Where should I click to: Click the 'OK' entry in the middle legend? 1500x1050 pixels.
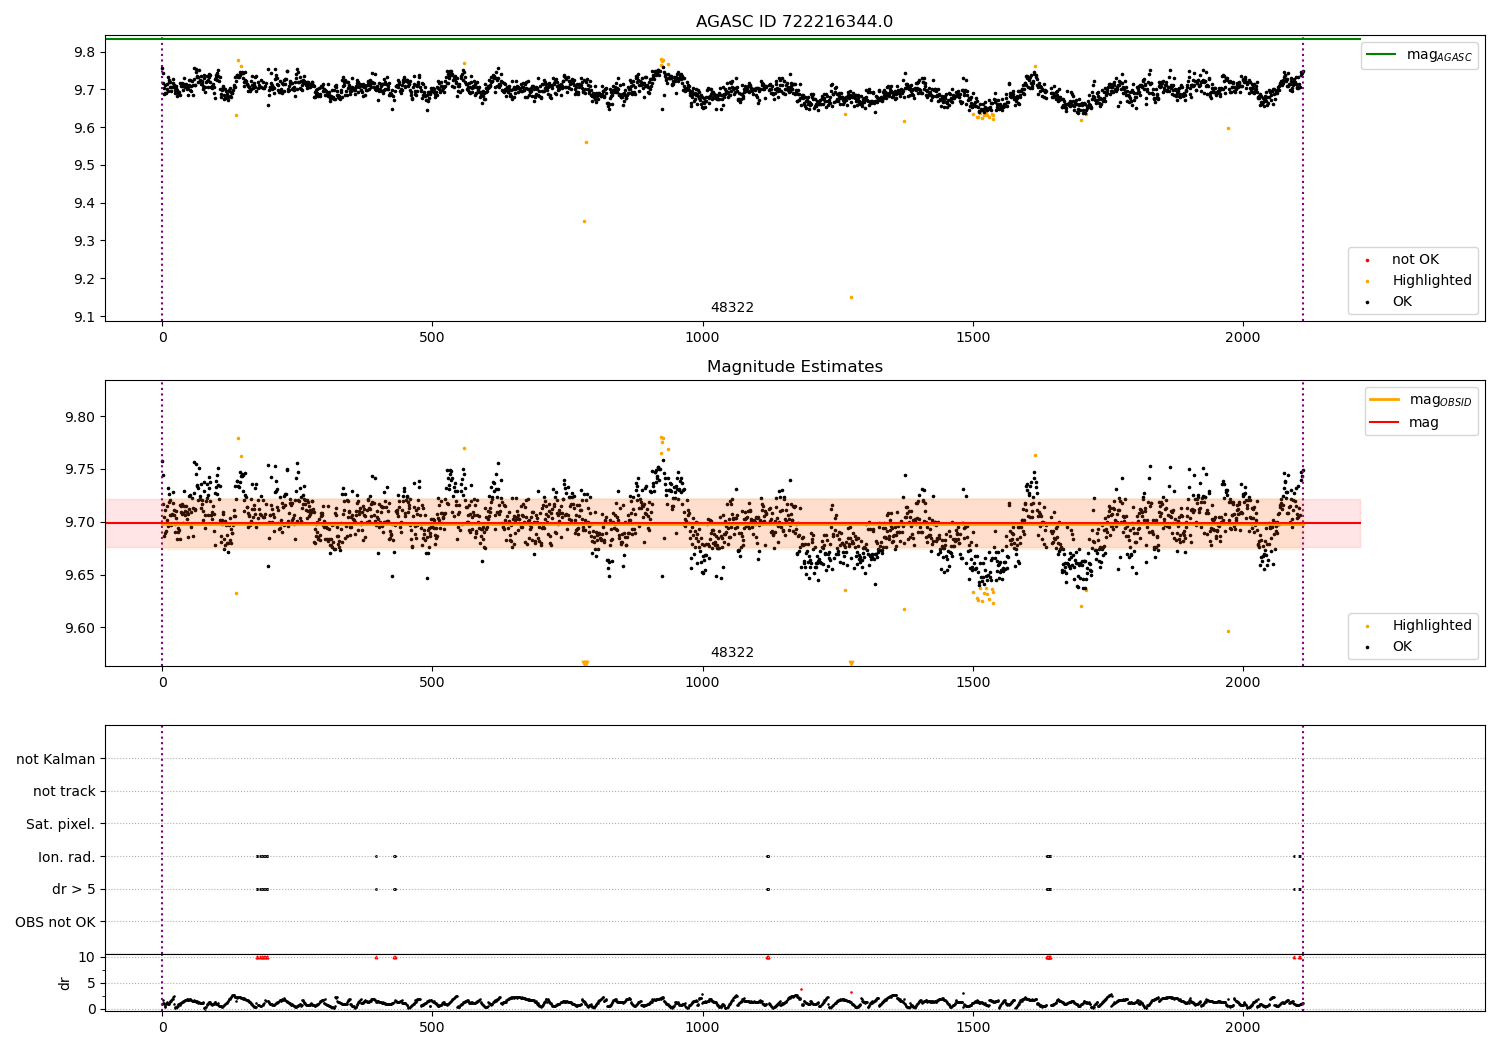tap(1402, 647)
